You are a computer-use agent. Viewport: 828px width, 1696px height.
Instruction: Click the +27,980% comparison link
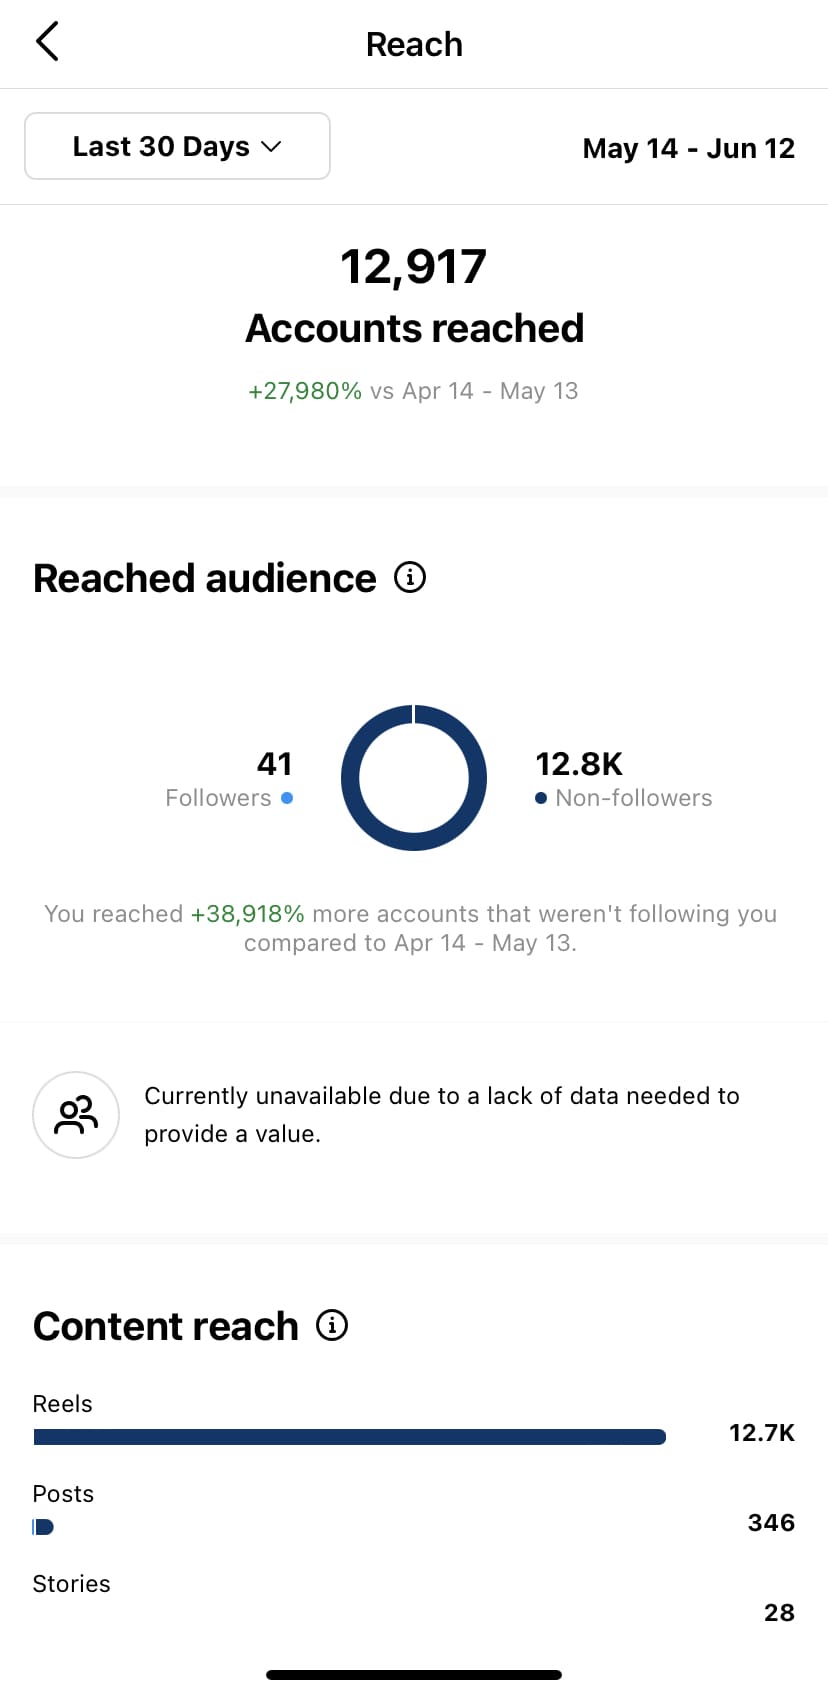(x=305, y=390)
